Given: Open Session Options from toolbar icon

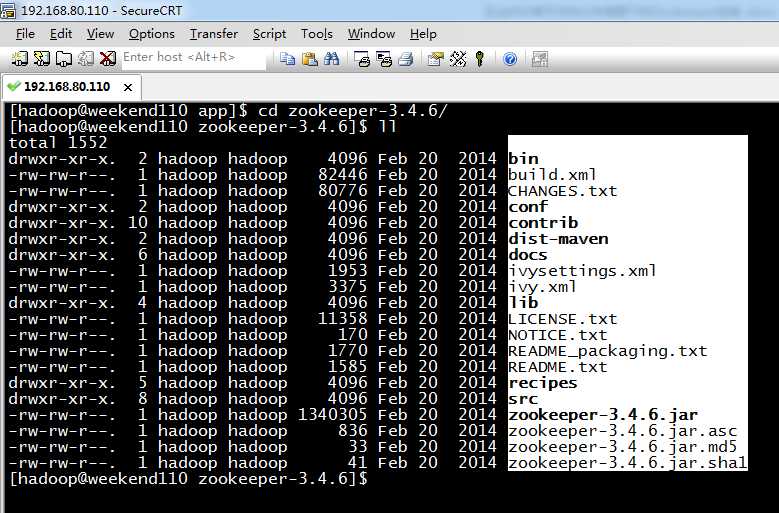Looking at the screenshot, I should [436, 59].
